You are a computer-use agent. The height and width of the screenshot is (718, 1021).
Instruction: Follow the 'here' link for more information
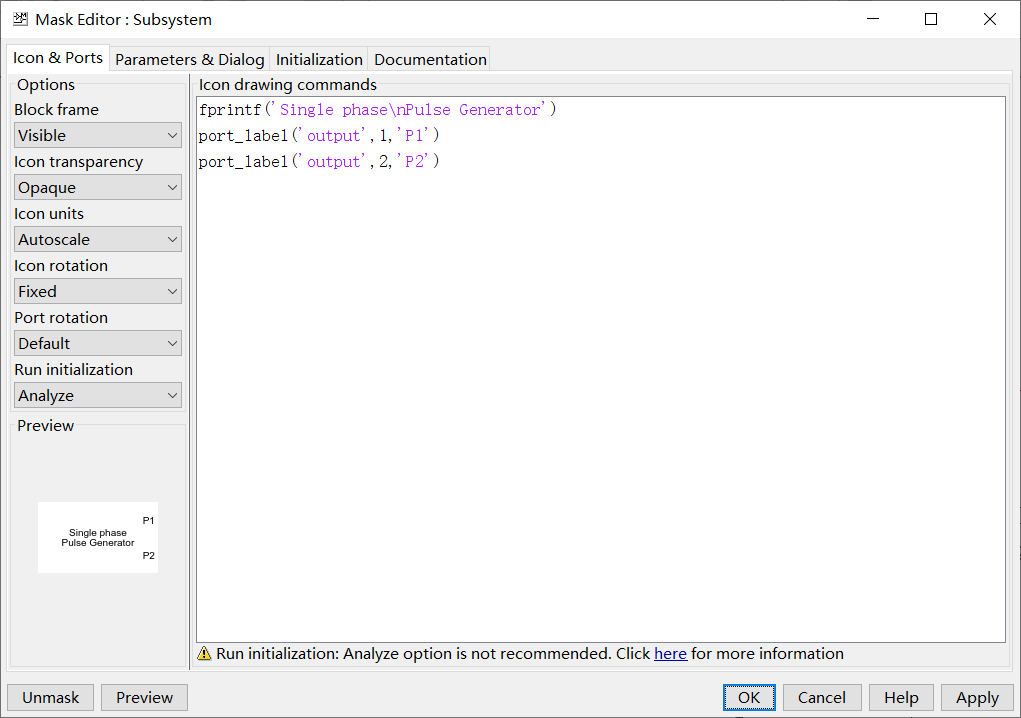(x=671, y=654)
